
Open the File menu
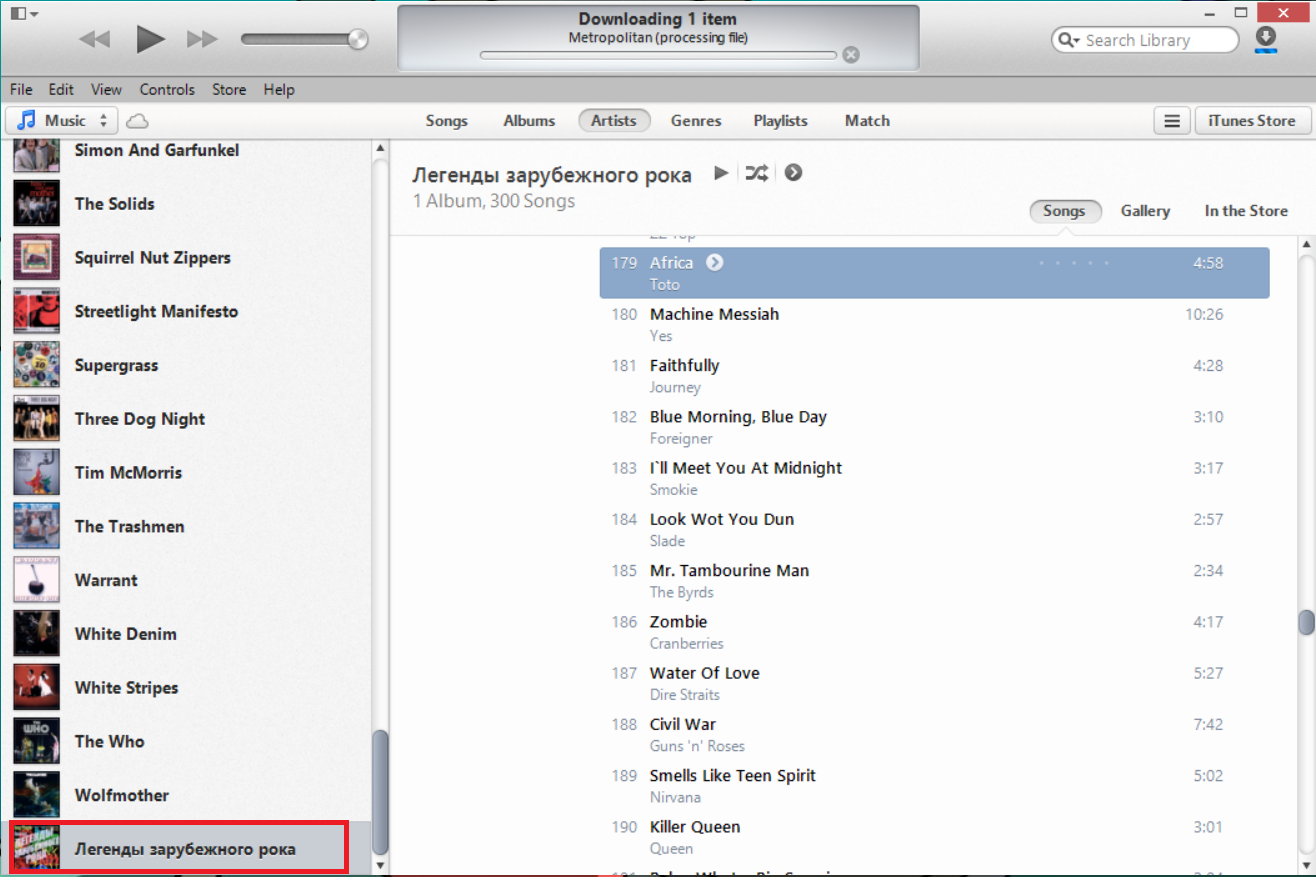point(21,89)
